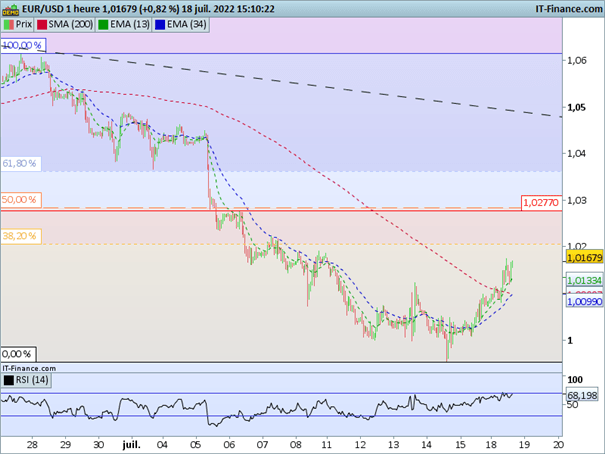Click the black RSI (14) swatch
Screen dimensions: 605x454
coord(8,380)
